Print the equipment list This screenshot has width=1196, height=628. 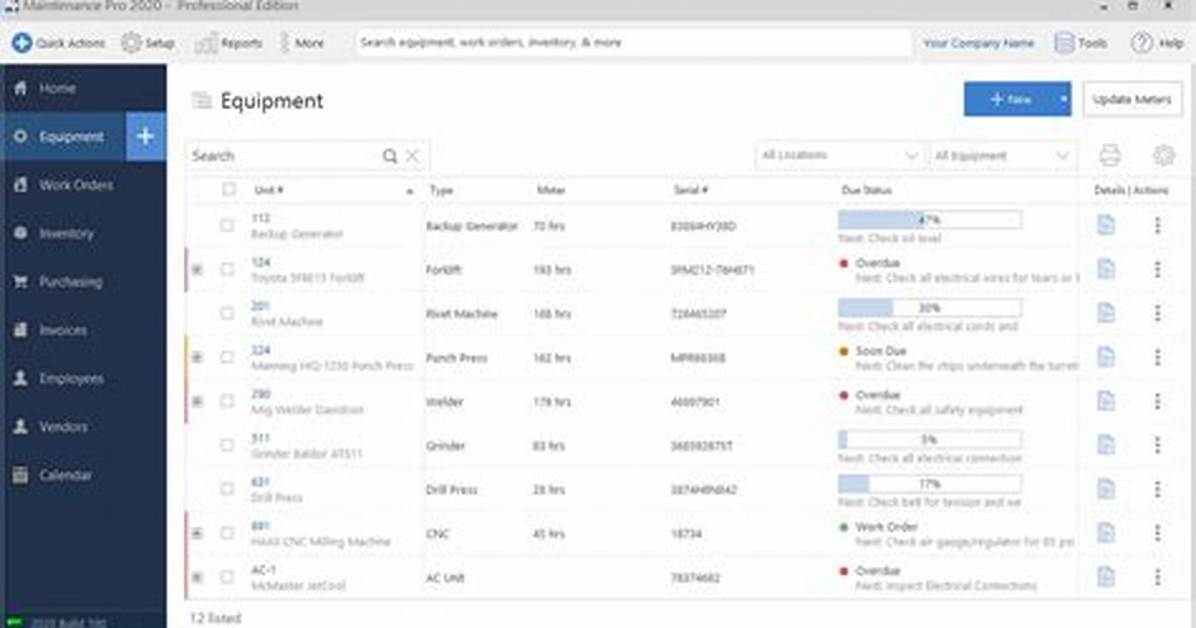coord(1110,156)
